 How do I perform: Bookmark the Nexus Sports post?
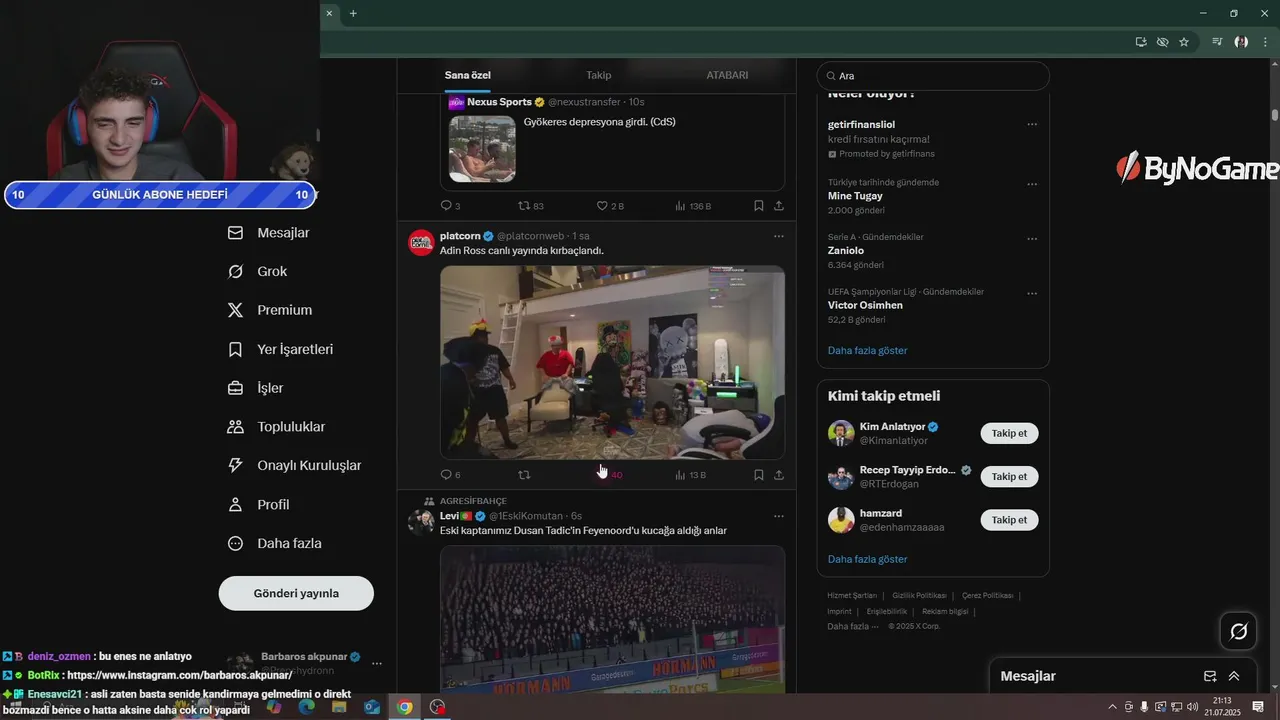[759, 206]
